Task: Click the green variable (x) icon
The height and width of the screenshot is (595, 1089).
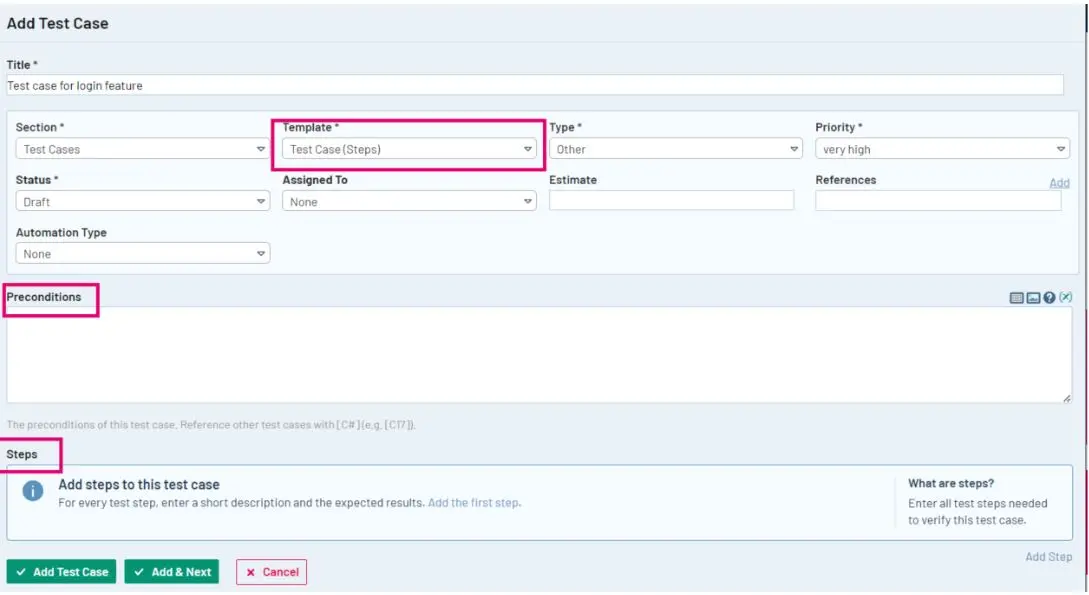Action: point(1065,297)
